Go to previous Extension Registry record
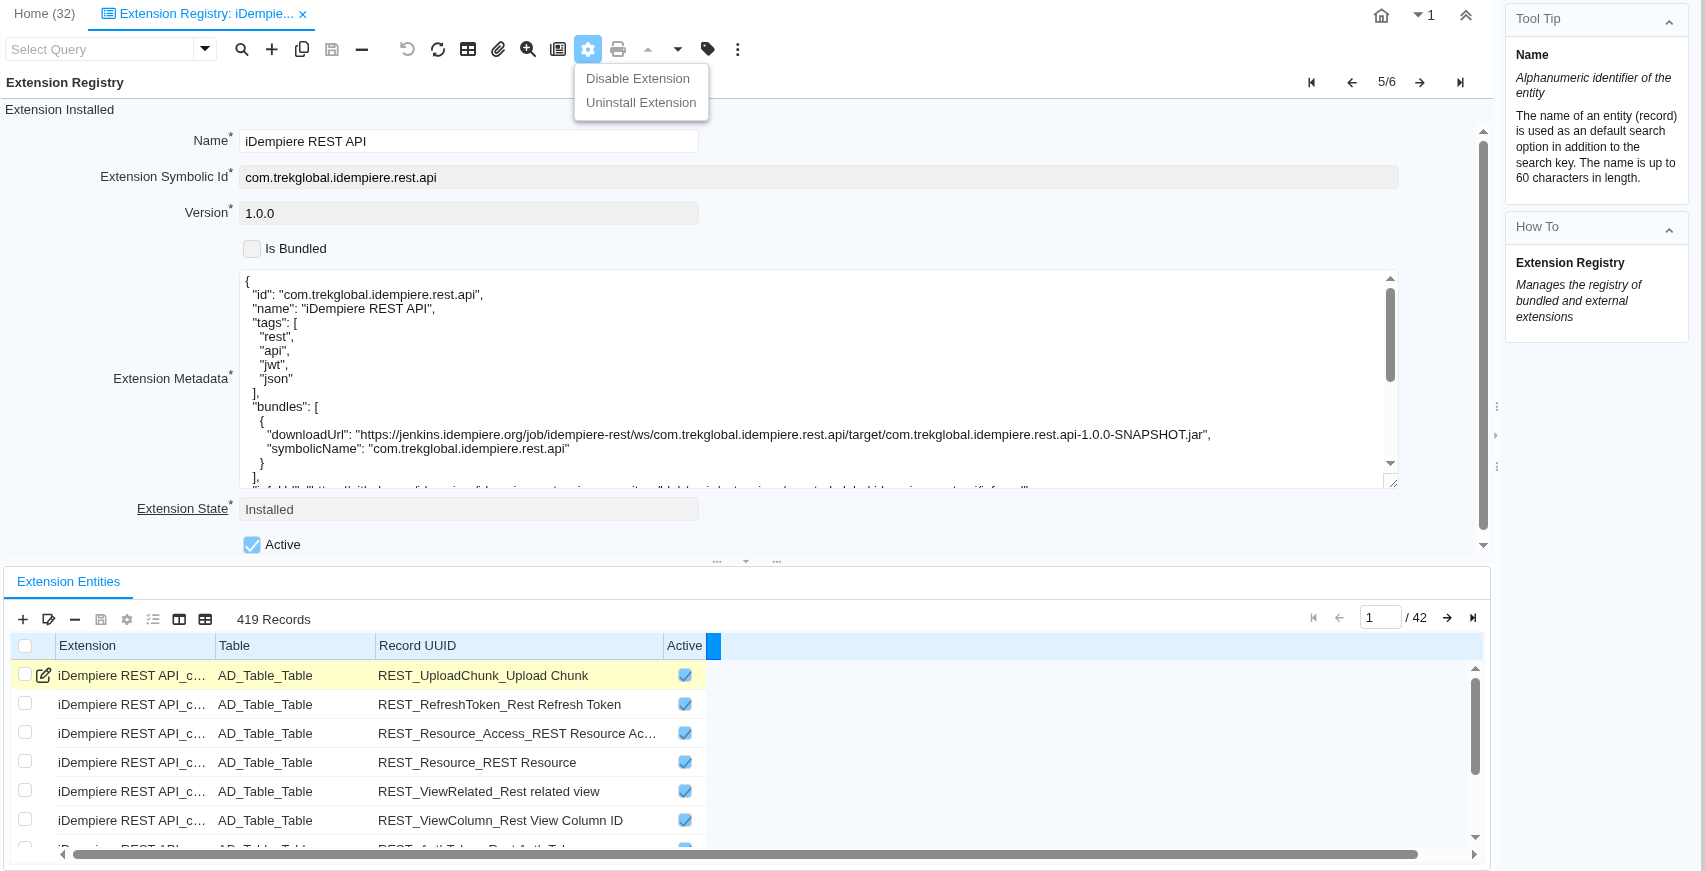 click(x=1351, y=82)
